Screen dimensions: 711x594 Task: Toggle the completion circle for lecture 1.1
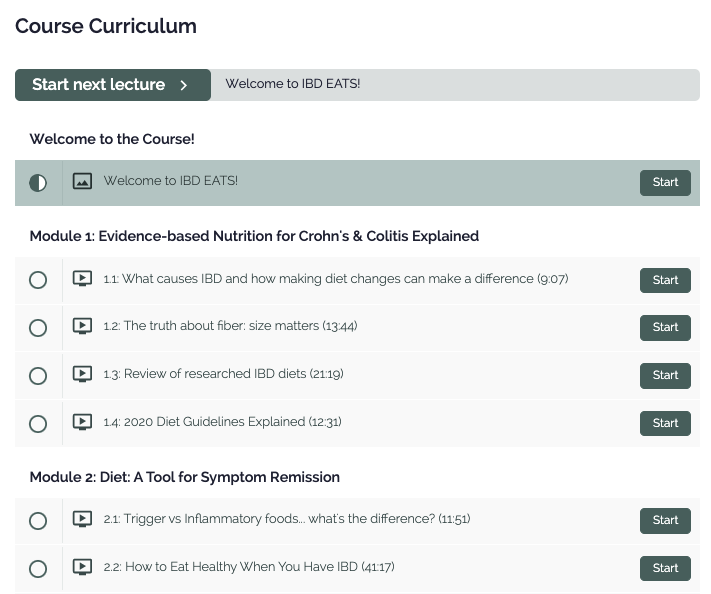click(x=38, y=280)
